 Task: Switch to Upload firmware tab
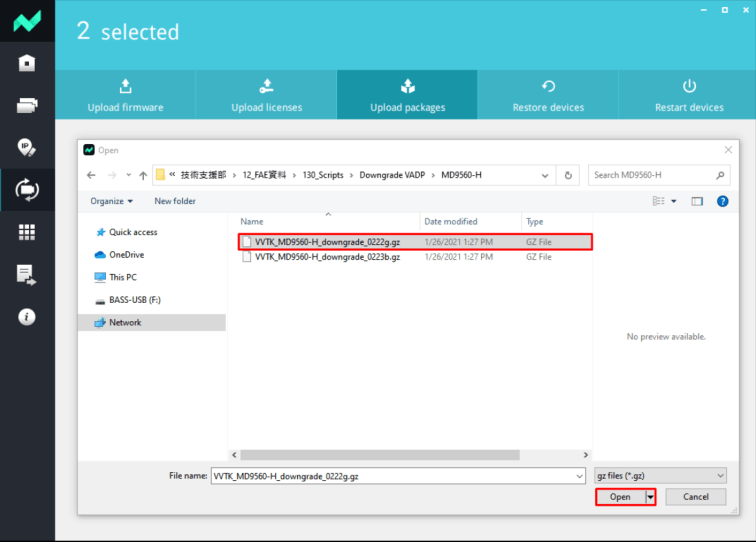[125, 95]
